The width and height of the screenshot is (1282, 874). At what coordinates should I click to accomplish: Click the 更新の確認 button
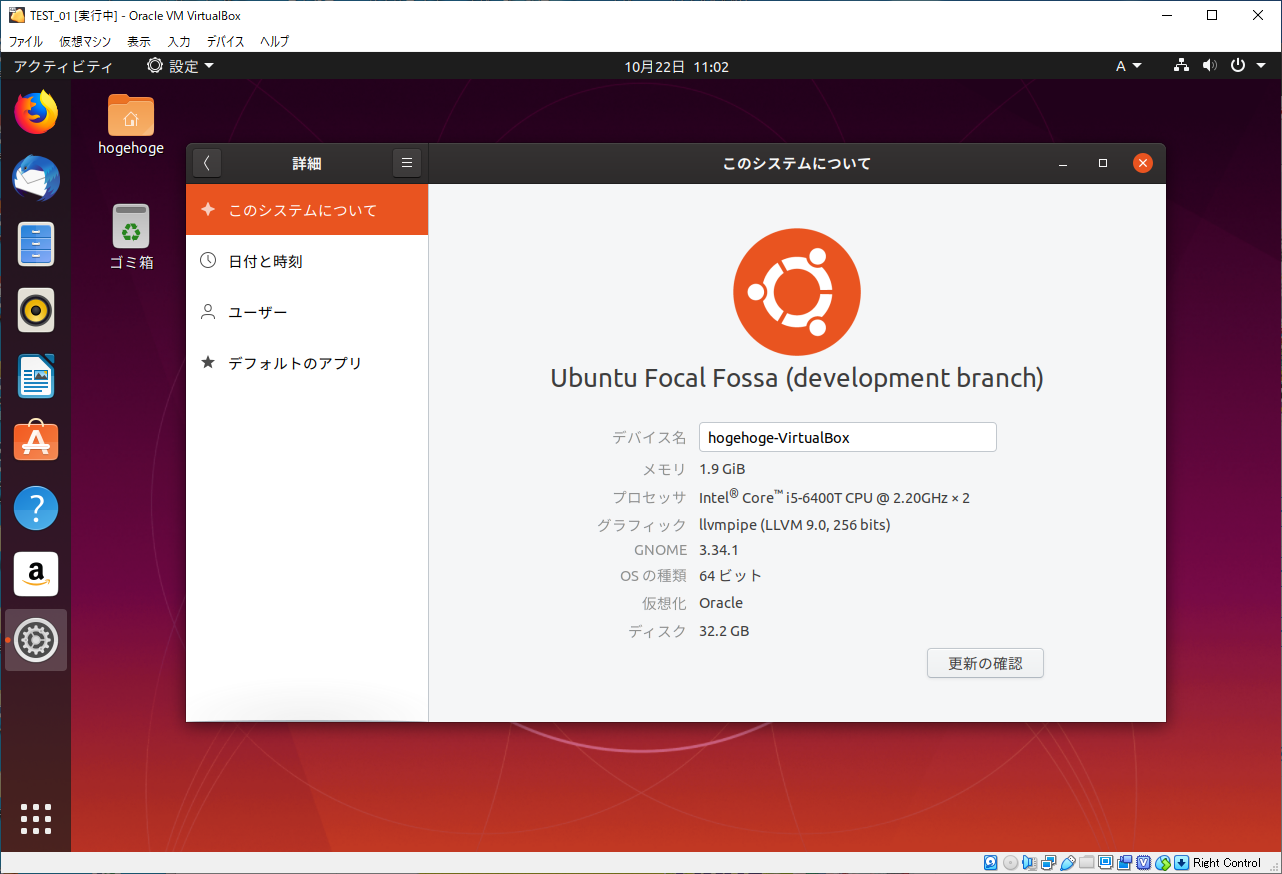pos(985,663)
